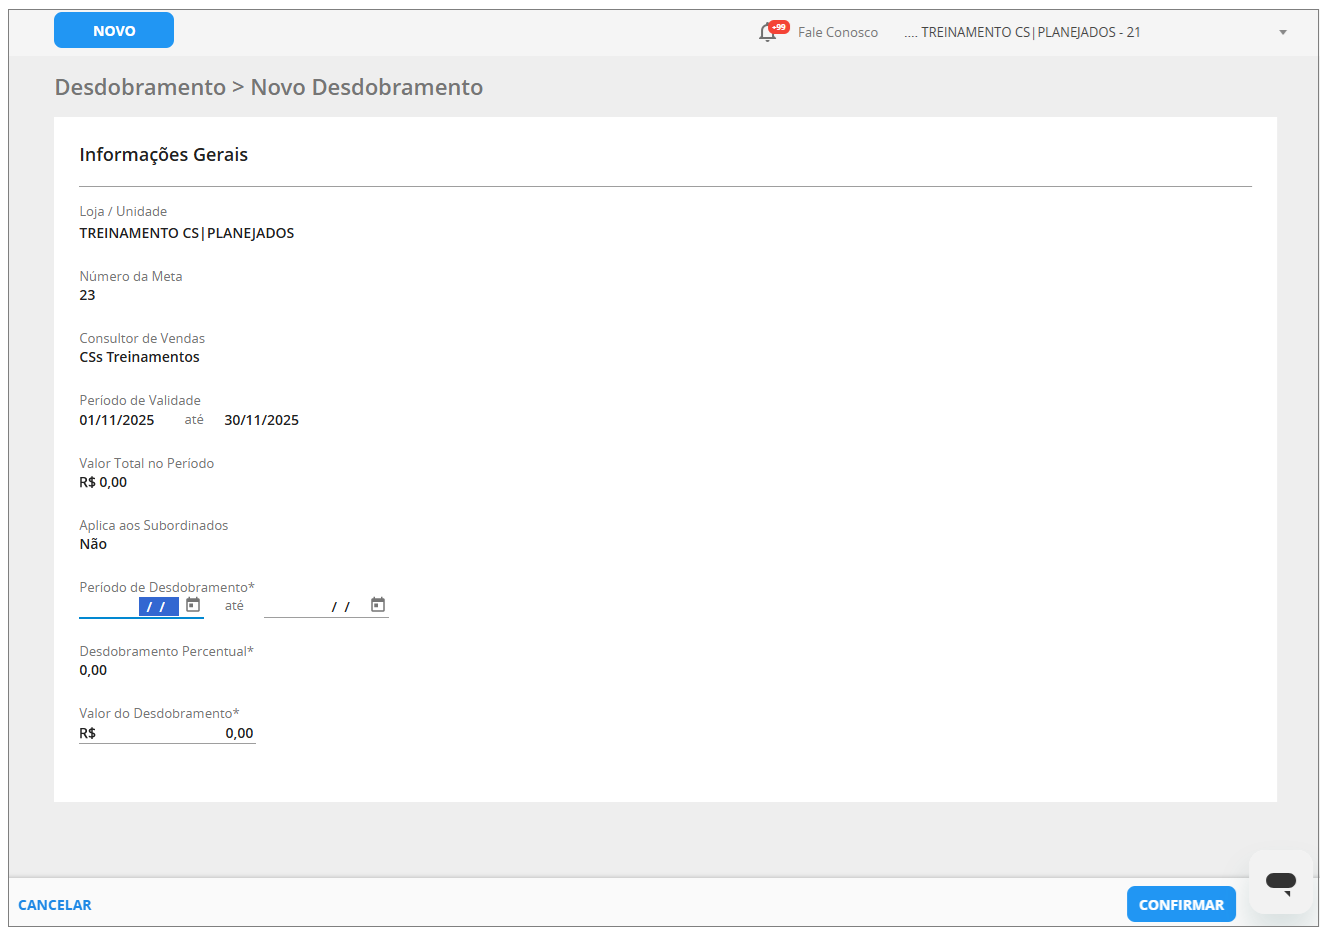Open the chat support widget

(x=1280, y=882)
